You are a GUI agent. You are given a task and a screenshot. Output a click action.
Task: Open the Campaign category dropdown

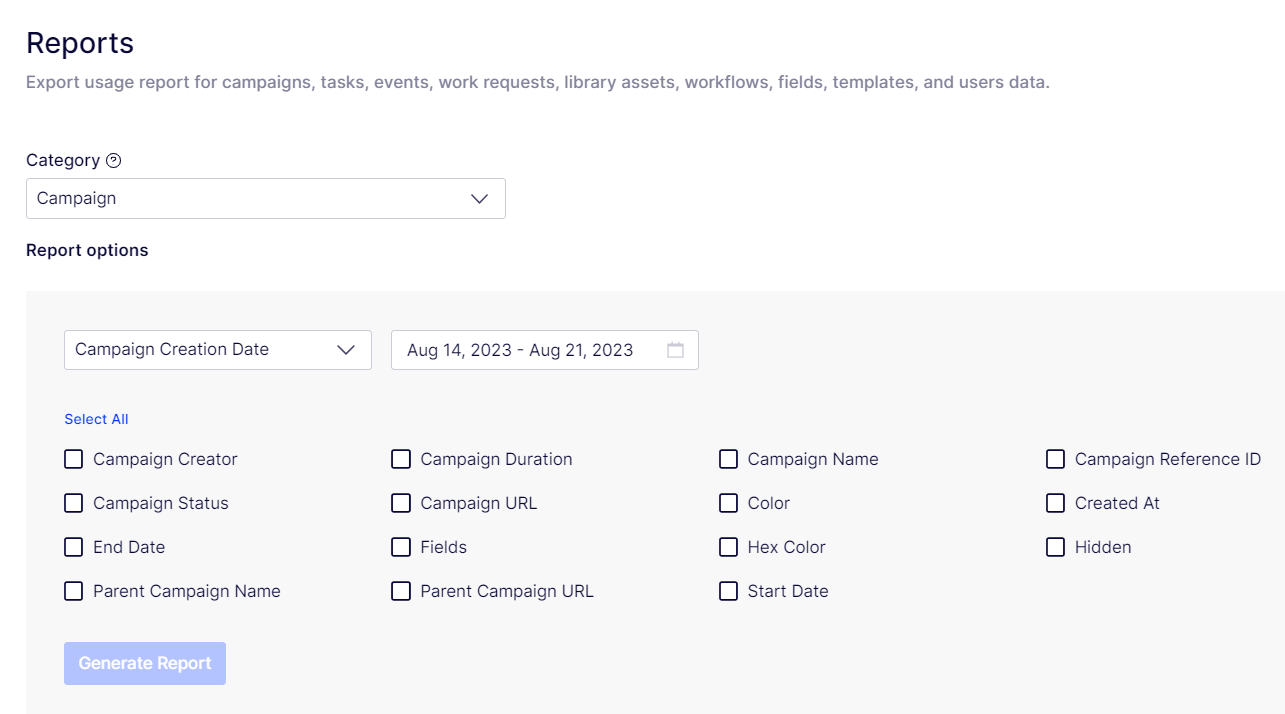(265, 198)
